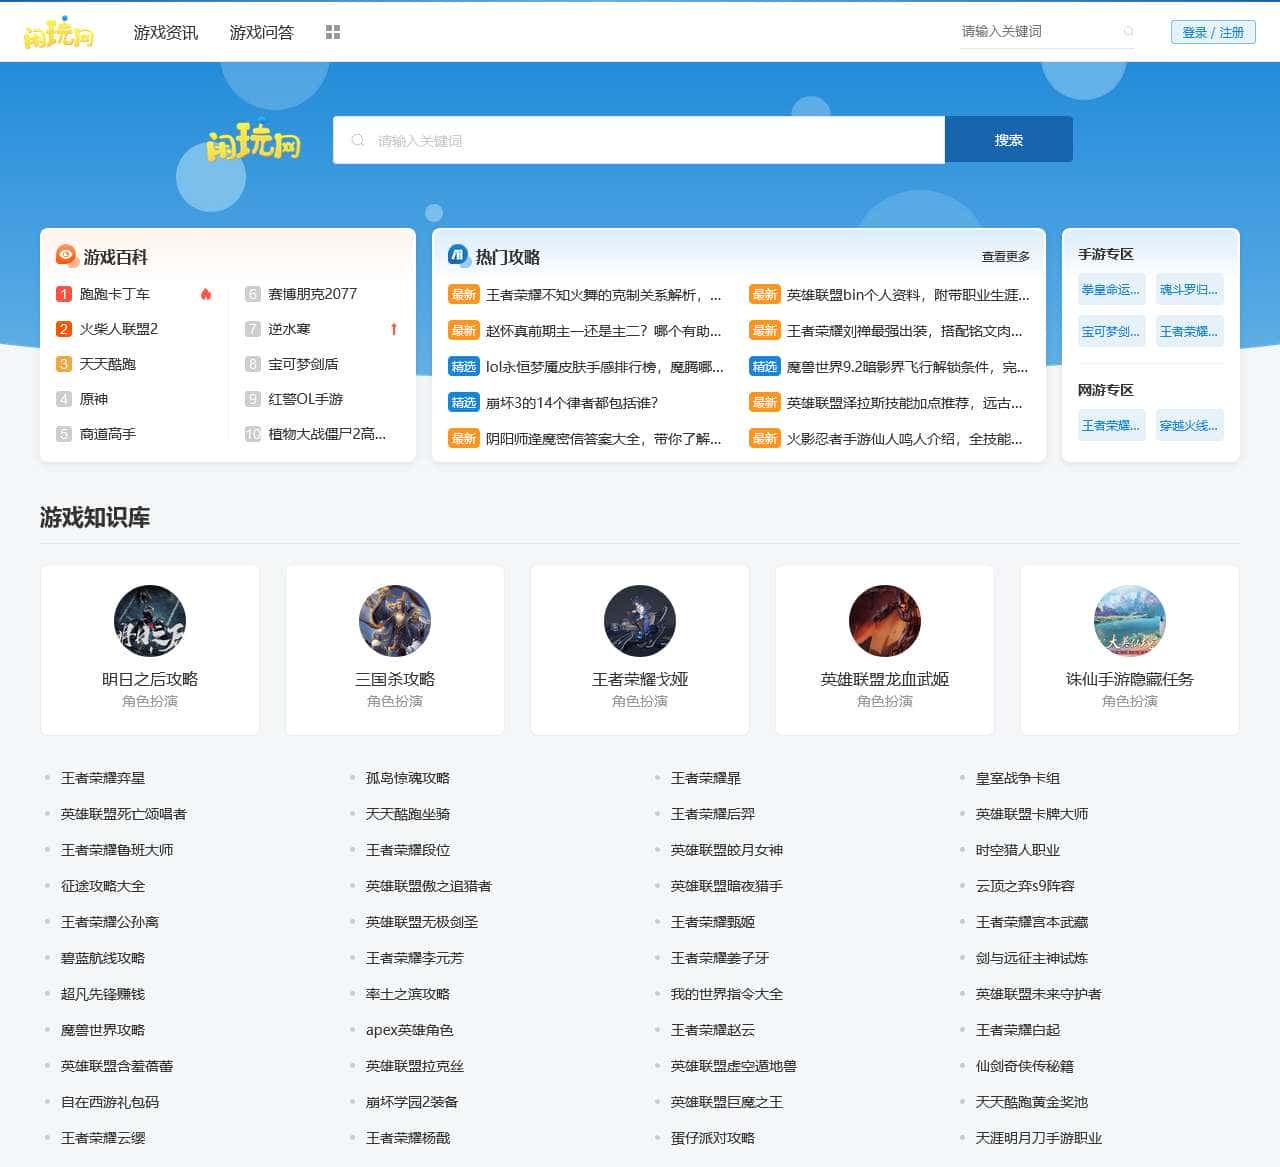Select the 王者荣耀 tag under 手游专区
The image size is (1280, 1167).
click(x=1190, y=331)
